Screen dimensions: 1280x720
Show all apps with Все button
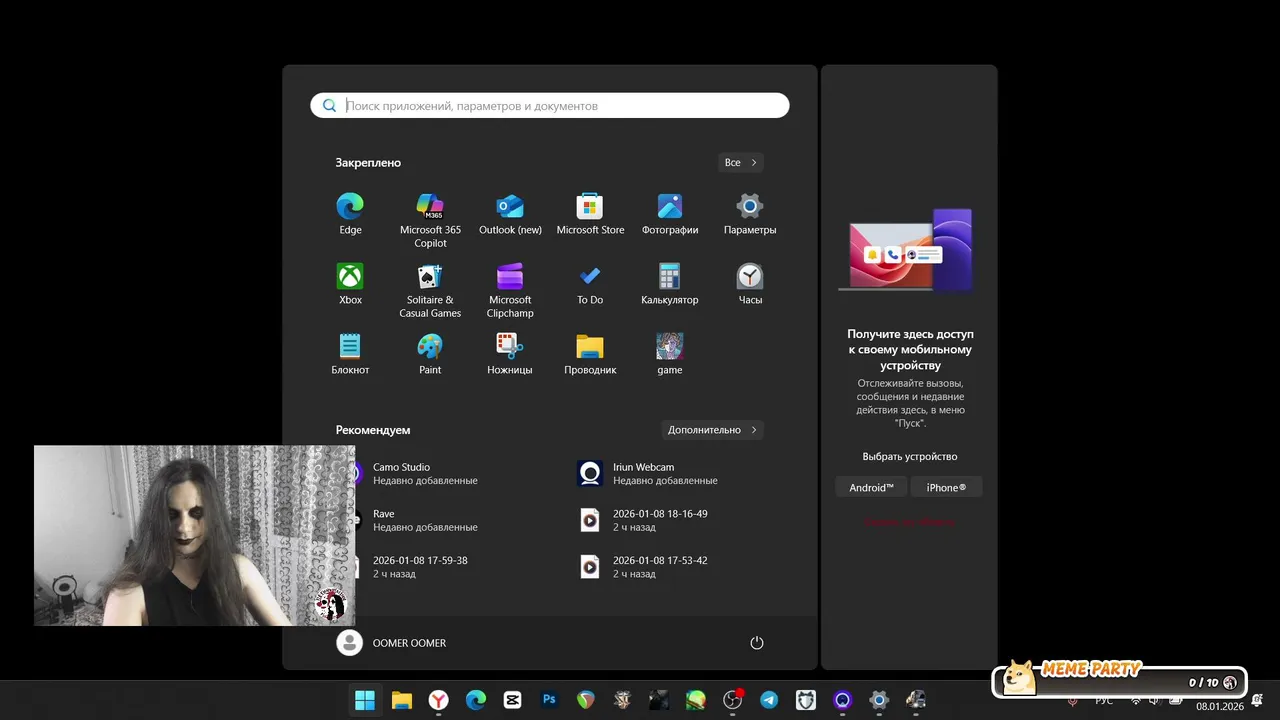pyautogui.click(x=741, y=162)
